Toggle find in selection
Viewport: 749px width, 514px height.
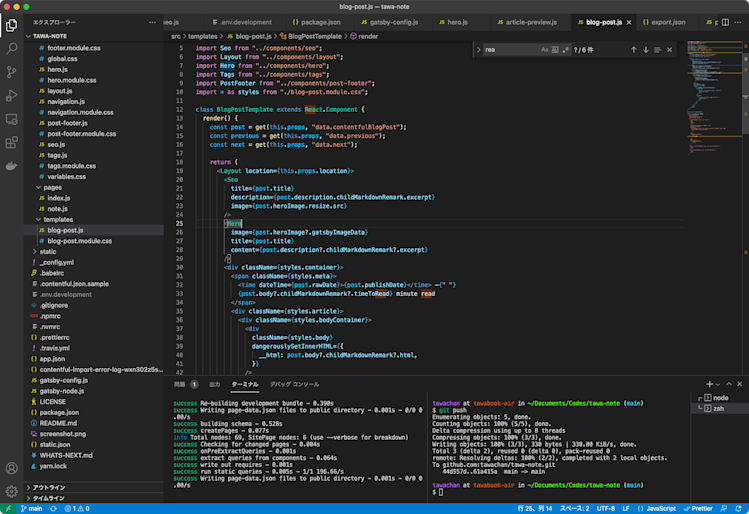pyautogui.click(x=658, y=50)
